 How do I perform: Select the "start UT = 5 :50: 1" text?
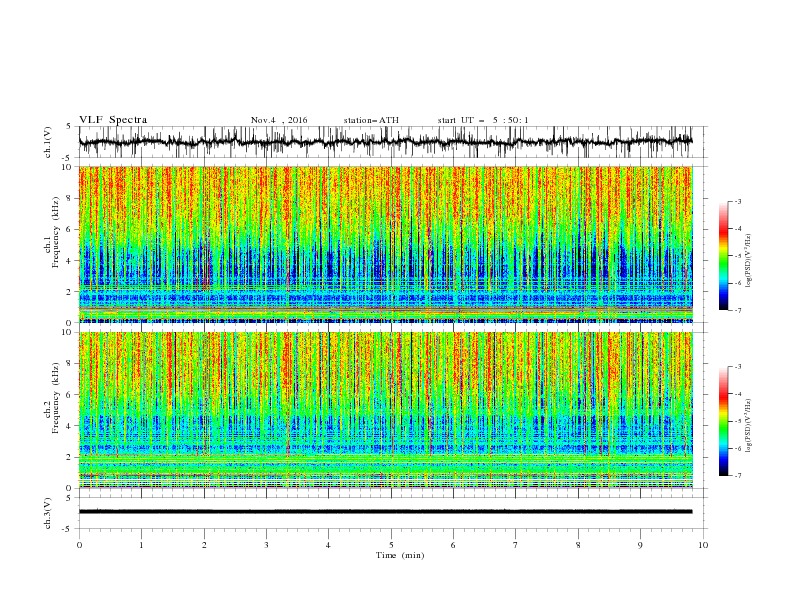[483, 120]
